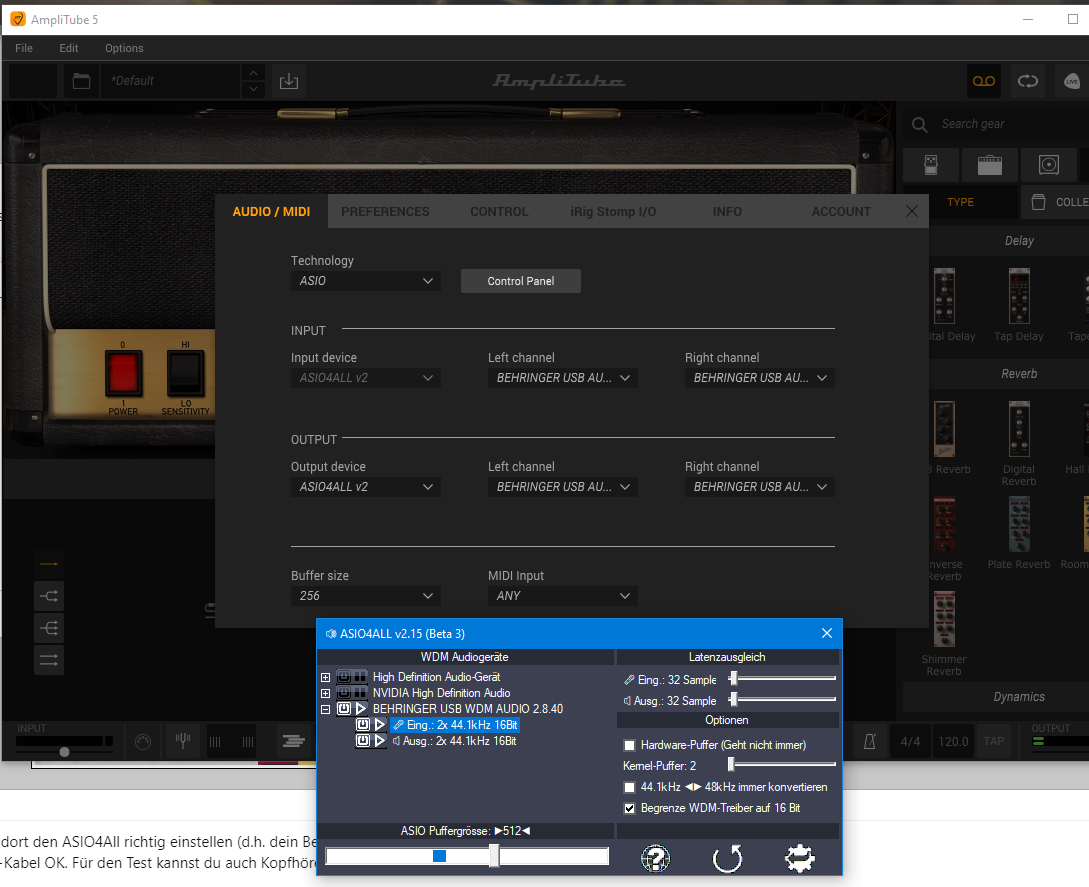Image resolution: width=1089 pixels, height=887 pixels.
Task: Select the cabinet speaker gear category icon
Action: [1049, 165]
